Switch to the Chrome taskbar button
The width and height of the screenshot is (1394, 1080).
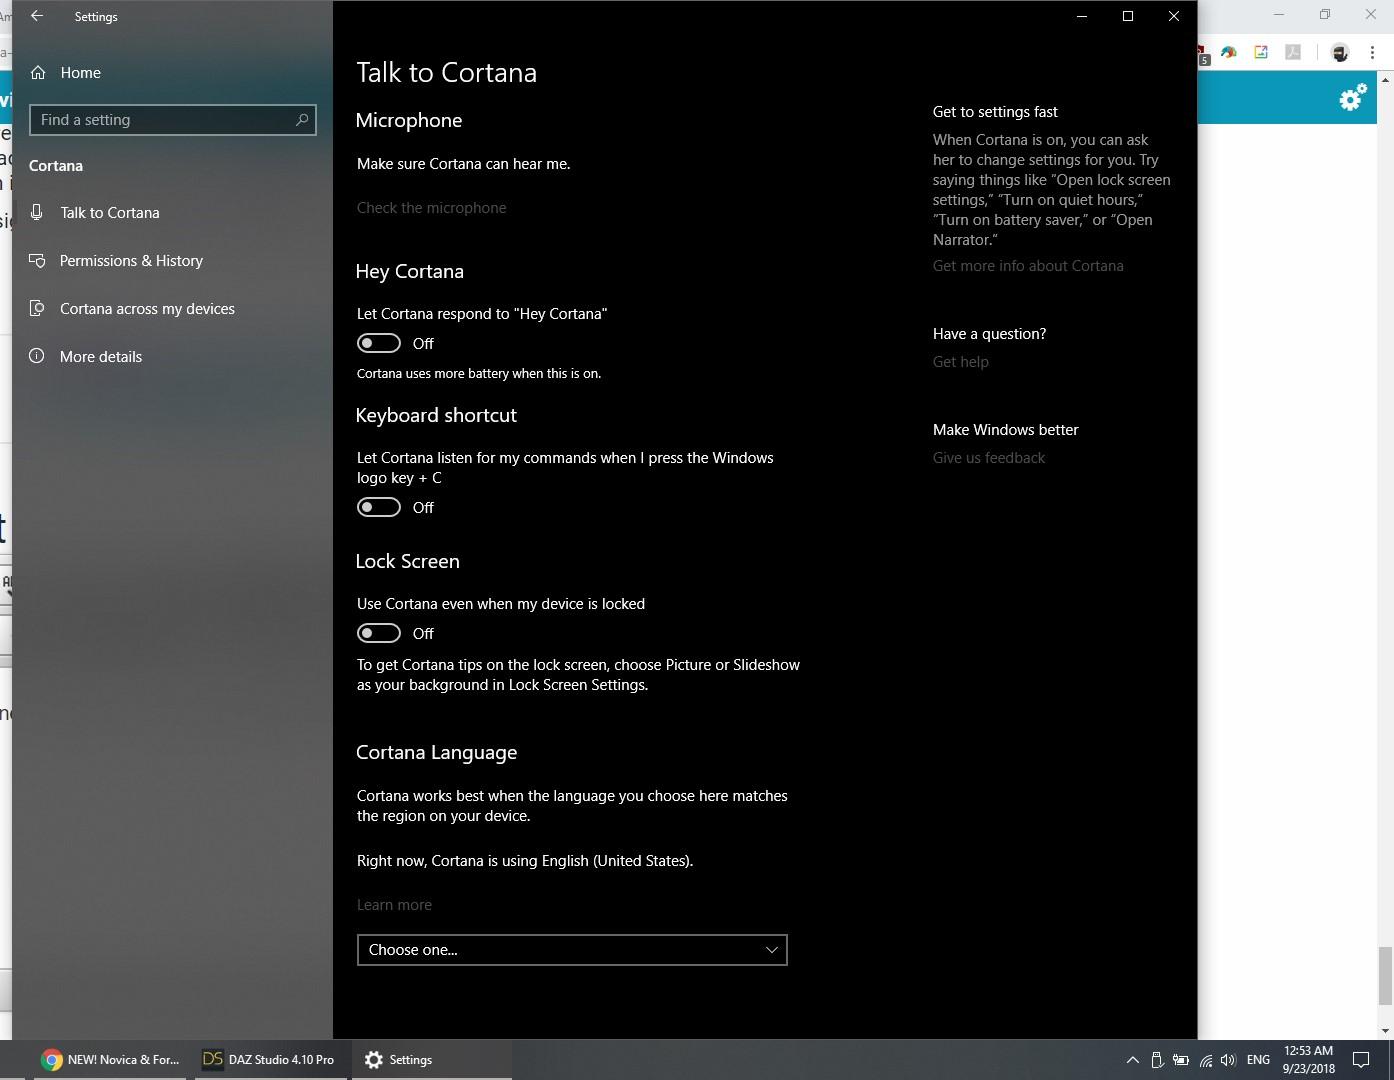click(111, 1060)
